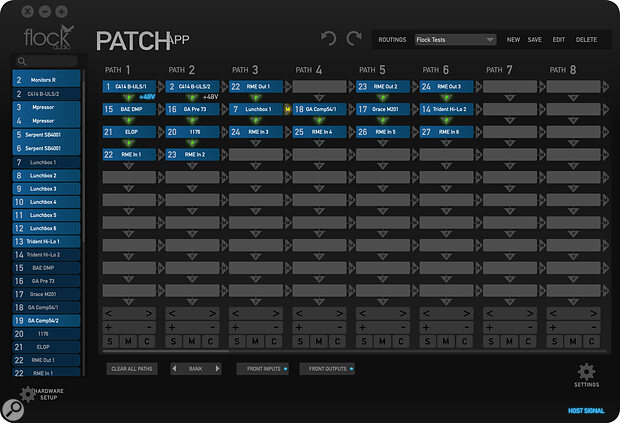Click the green arrow below ELOP in Path 1
Screen dimensions: 620x423
129,143
